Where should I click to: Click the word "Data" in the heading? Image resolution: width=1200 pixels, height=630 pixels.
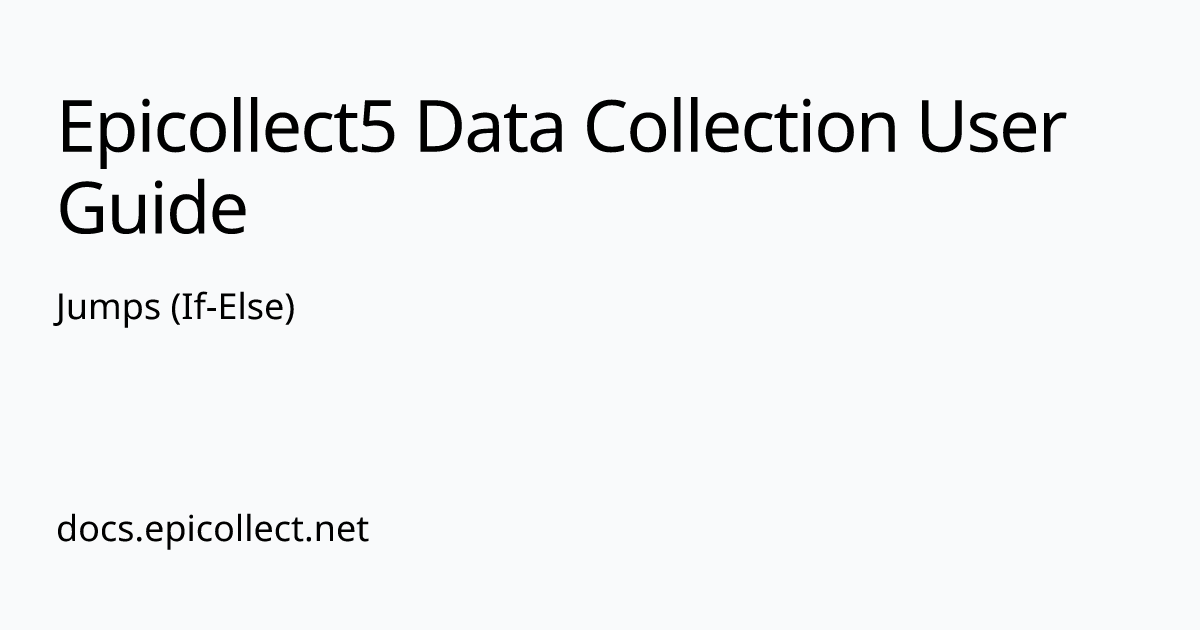click(x=489, y=130)
